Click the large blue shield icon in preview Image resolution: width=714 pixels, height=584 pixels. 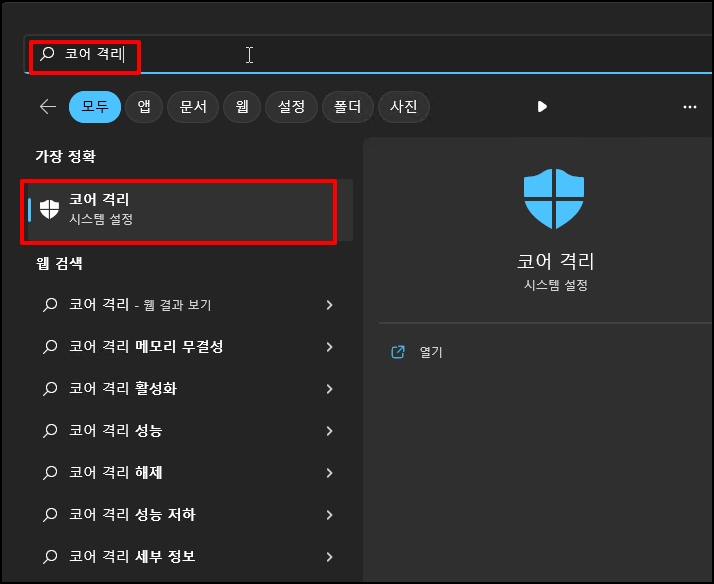pyautogui.click(x=554, y=198)
